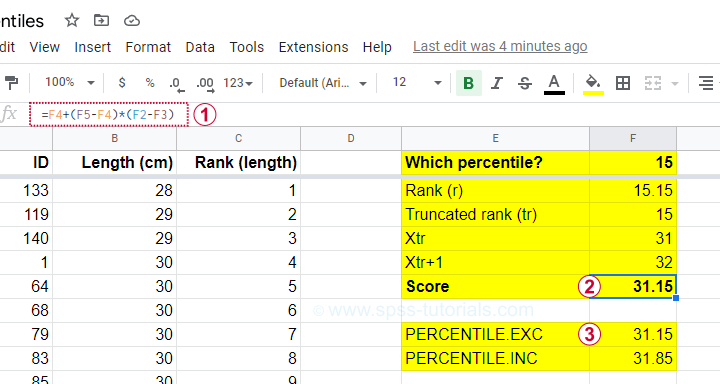The width and height of the screenshot is (720, 384).
Task: Open 'Last edit was 4 minutes ago' link
Action: (x=500, y=46)
